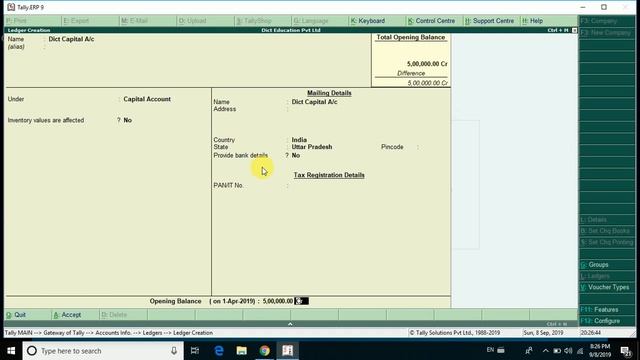Image resolution: width=640 pixels, height=360 pixels.
Task: Open Groups from the right panel
Action: click(607, 264)
